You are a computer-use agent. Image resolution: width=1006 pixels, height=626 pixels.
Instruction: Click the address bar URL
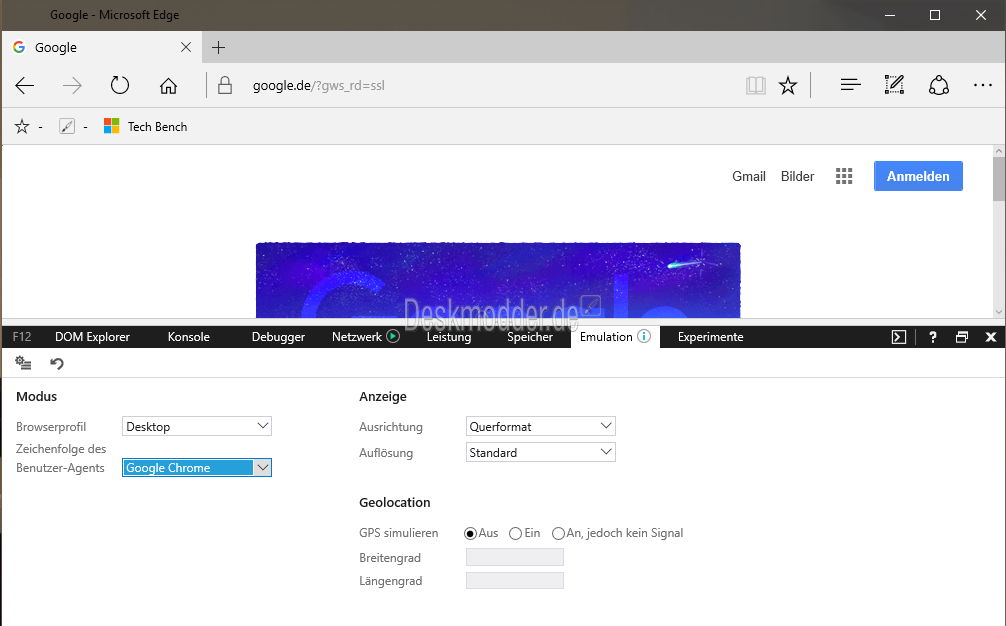coord(318,85)
